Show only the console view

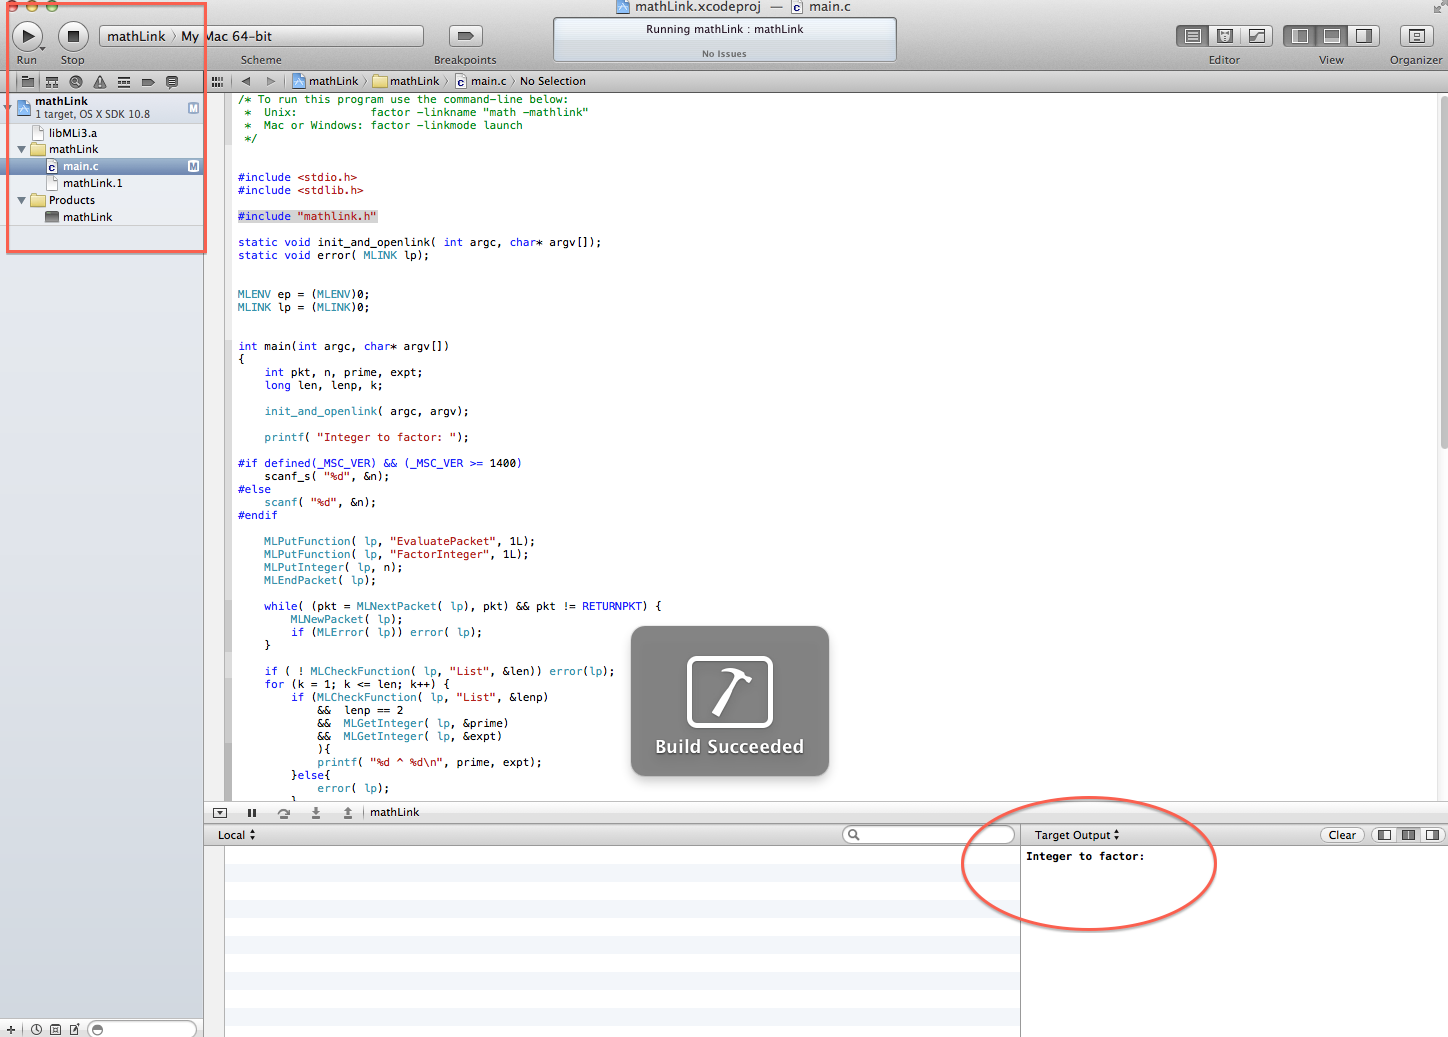tap(1432, 835)
